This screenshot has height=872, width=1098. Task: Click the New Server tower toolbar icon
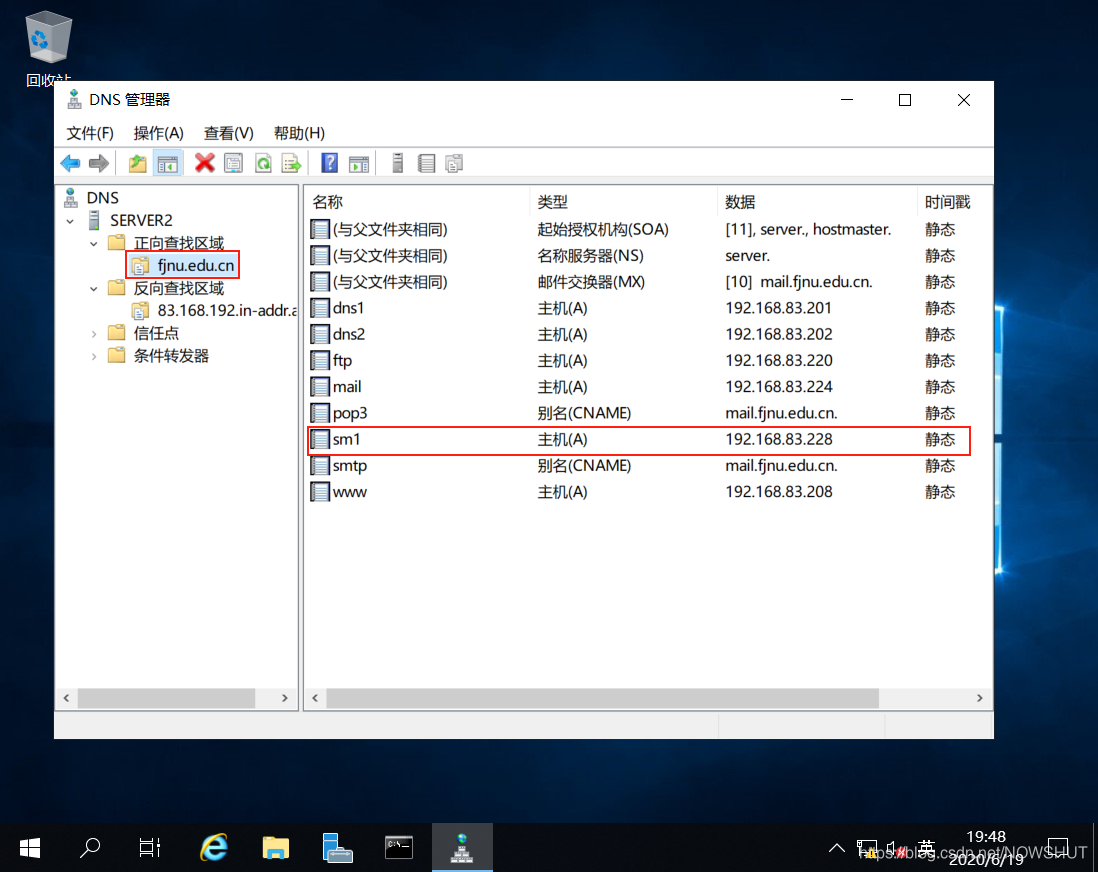click(397, 163)
